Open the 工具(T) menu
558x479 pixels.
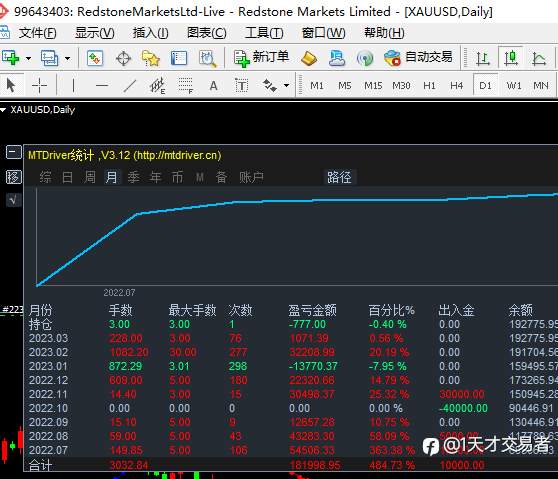264,33
